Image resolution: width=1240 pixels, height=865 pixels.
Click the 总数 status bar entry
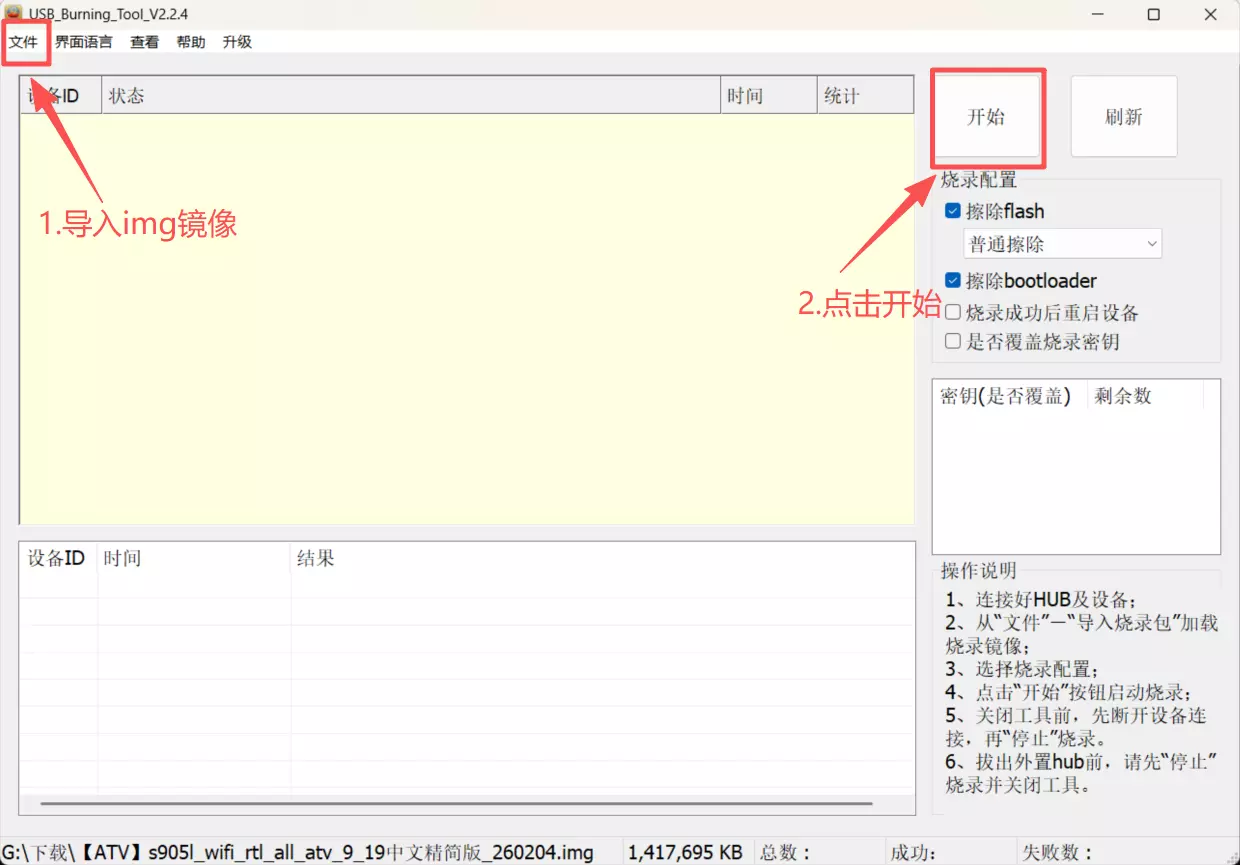coord(786,853)
